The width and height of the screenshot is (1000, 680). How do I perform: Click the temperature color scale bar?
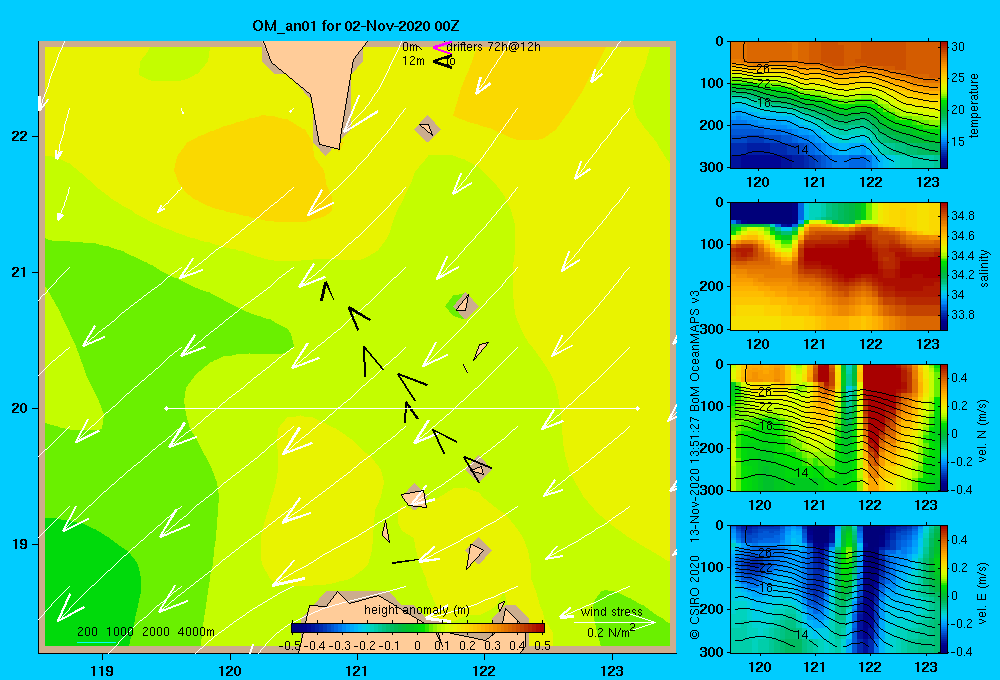[944, 105]
